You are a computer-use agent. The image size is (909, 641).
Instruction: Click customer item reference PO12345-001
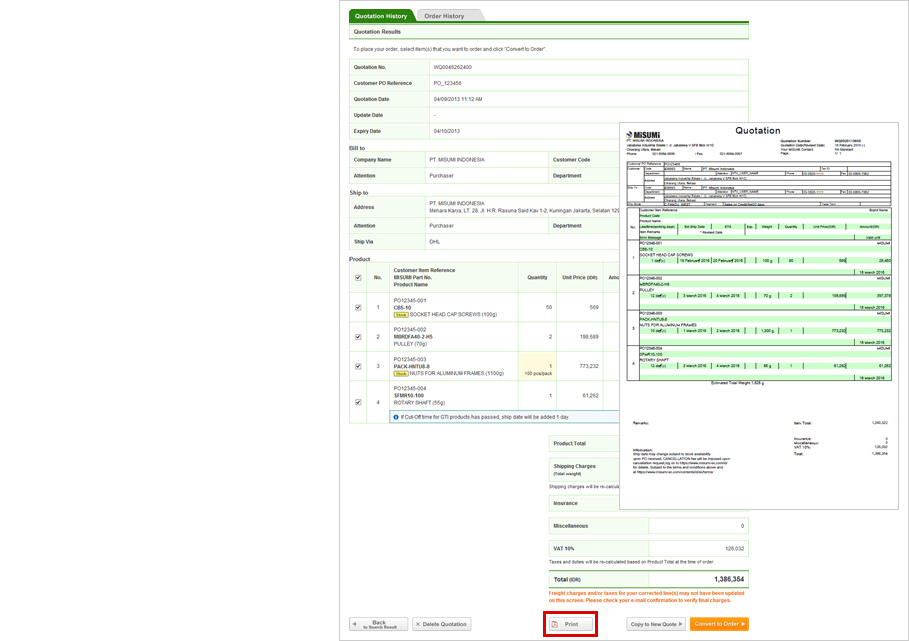click(410, 300)
